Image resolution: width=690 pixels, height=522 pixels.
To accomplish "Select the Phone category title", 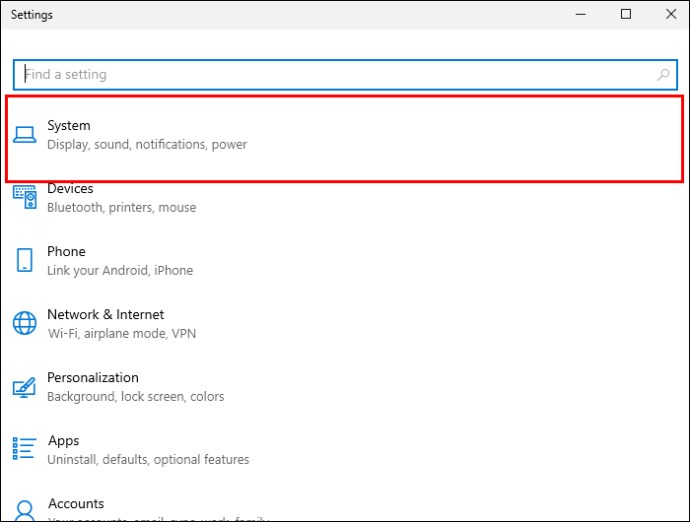I will (x=66, y=252).
